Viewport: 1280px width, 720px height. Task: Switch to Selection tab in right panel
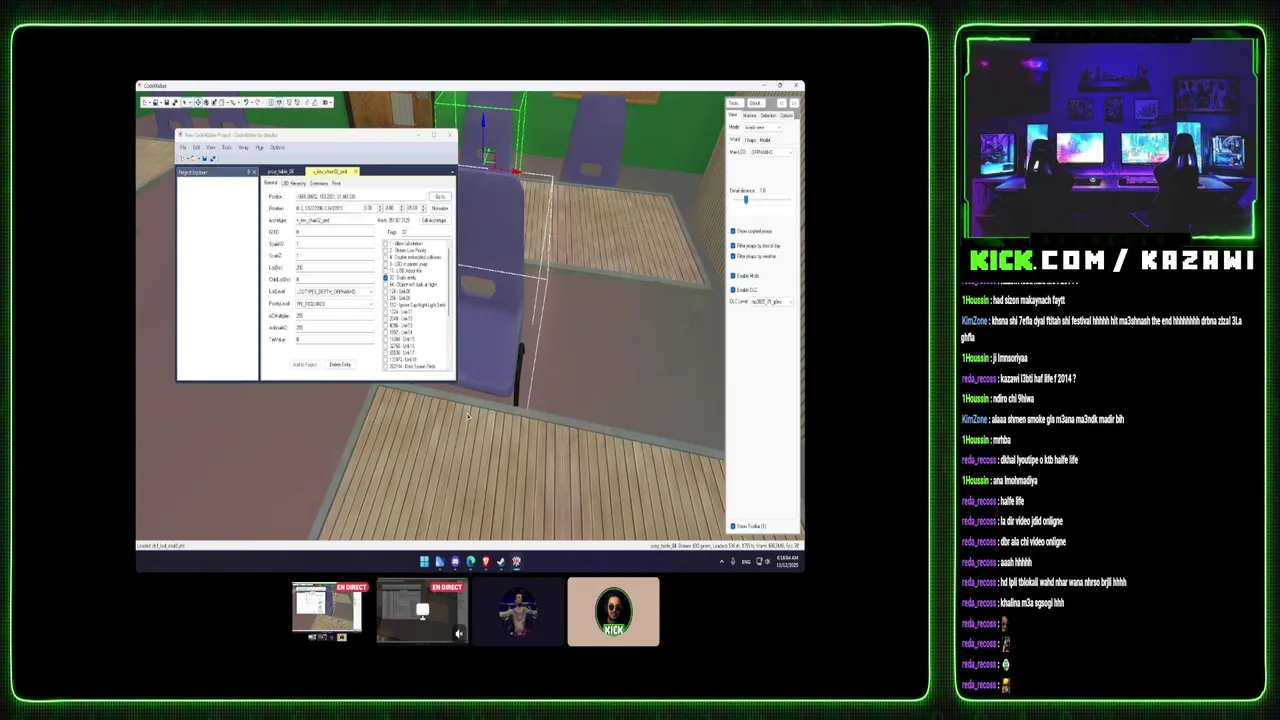point(768,115)
